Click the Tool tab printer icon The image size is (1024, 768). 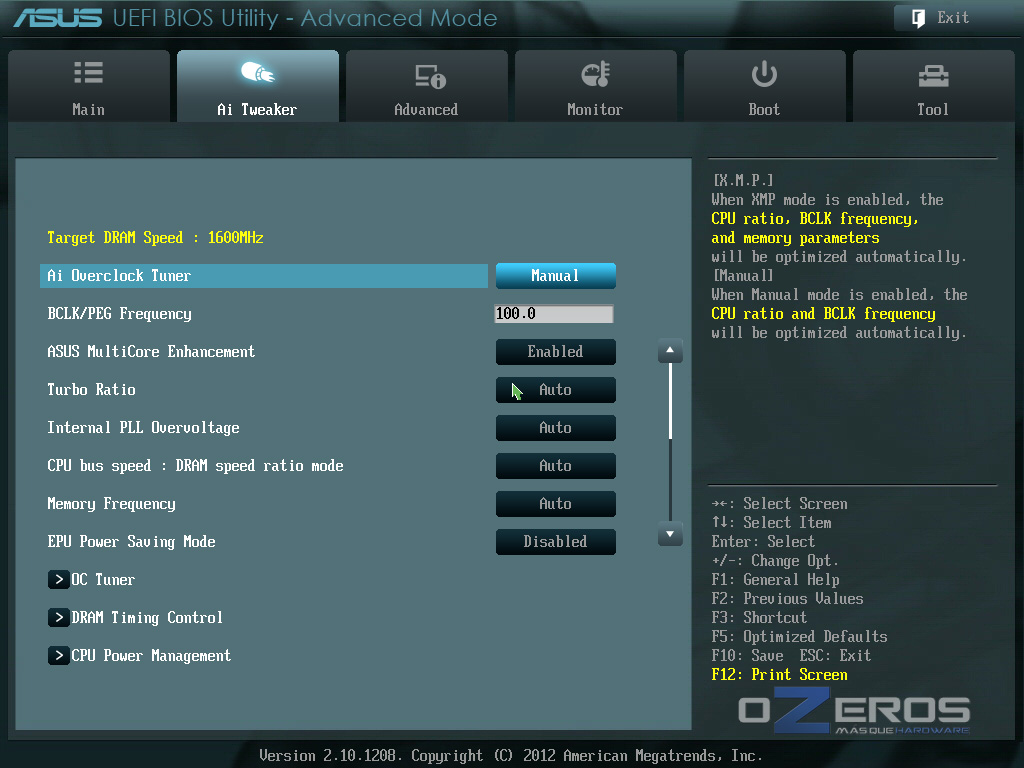(x=933, y=76)
